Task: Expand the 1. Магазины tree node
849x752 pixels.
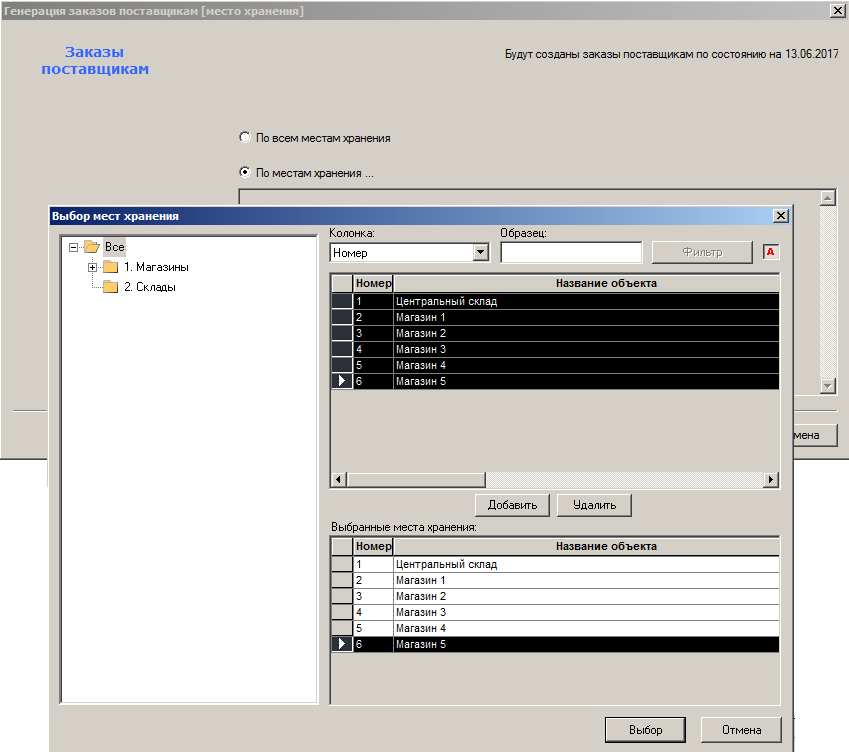Action: (93, 267)
